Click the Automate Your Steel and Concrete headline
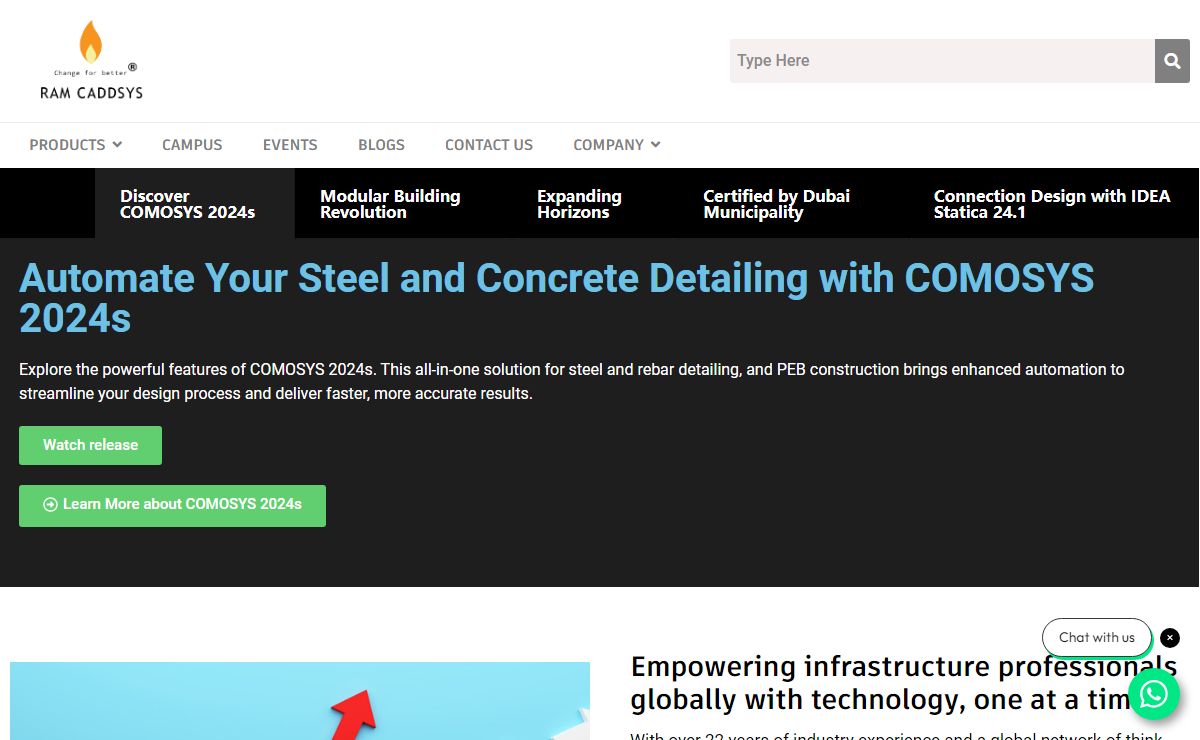The image size is (1200, 740). (557, 297)
